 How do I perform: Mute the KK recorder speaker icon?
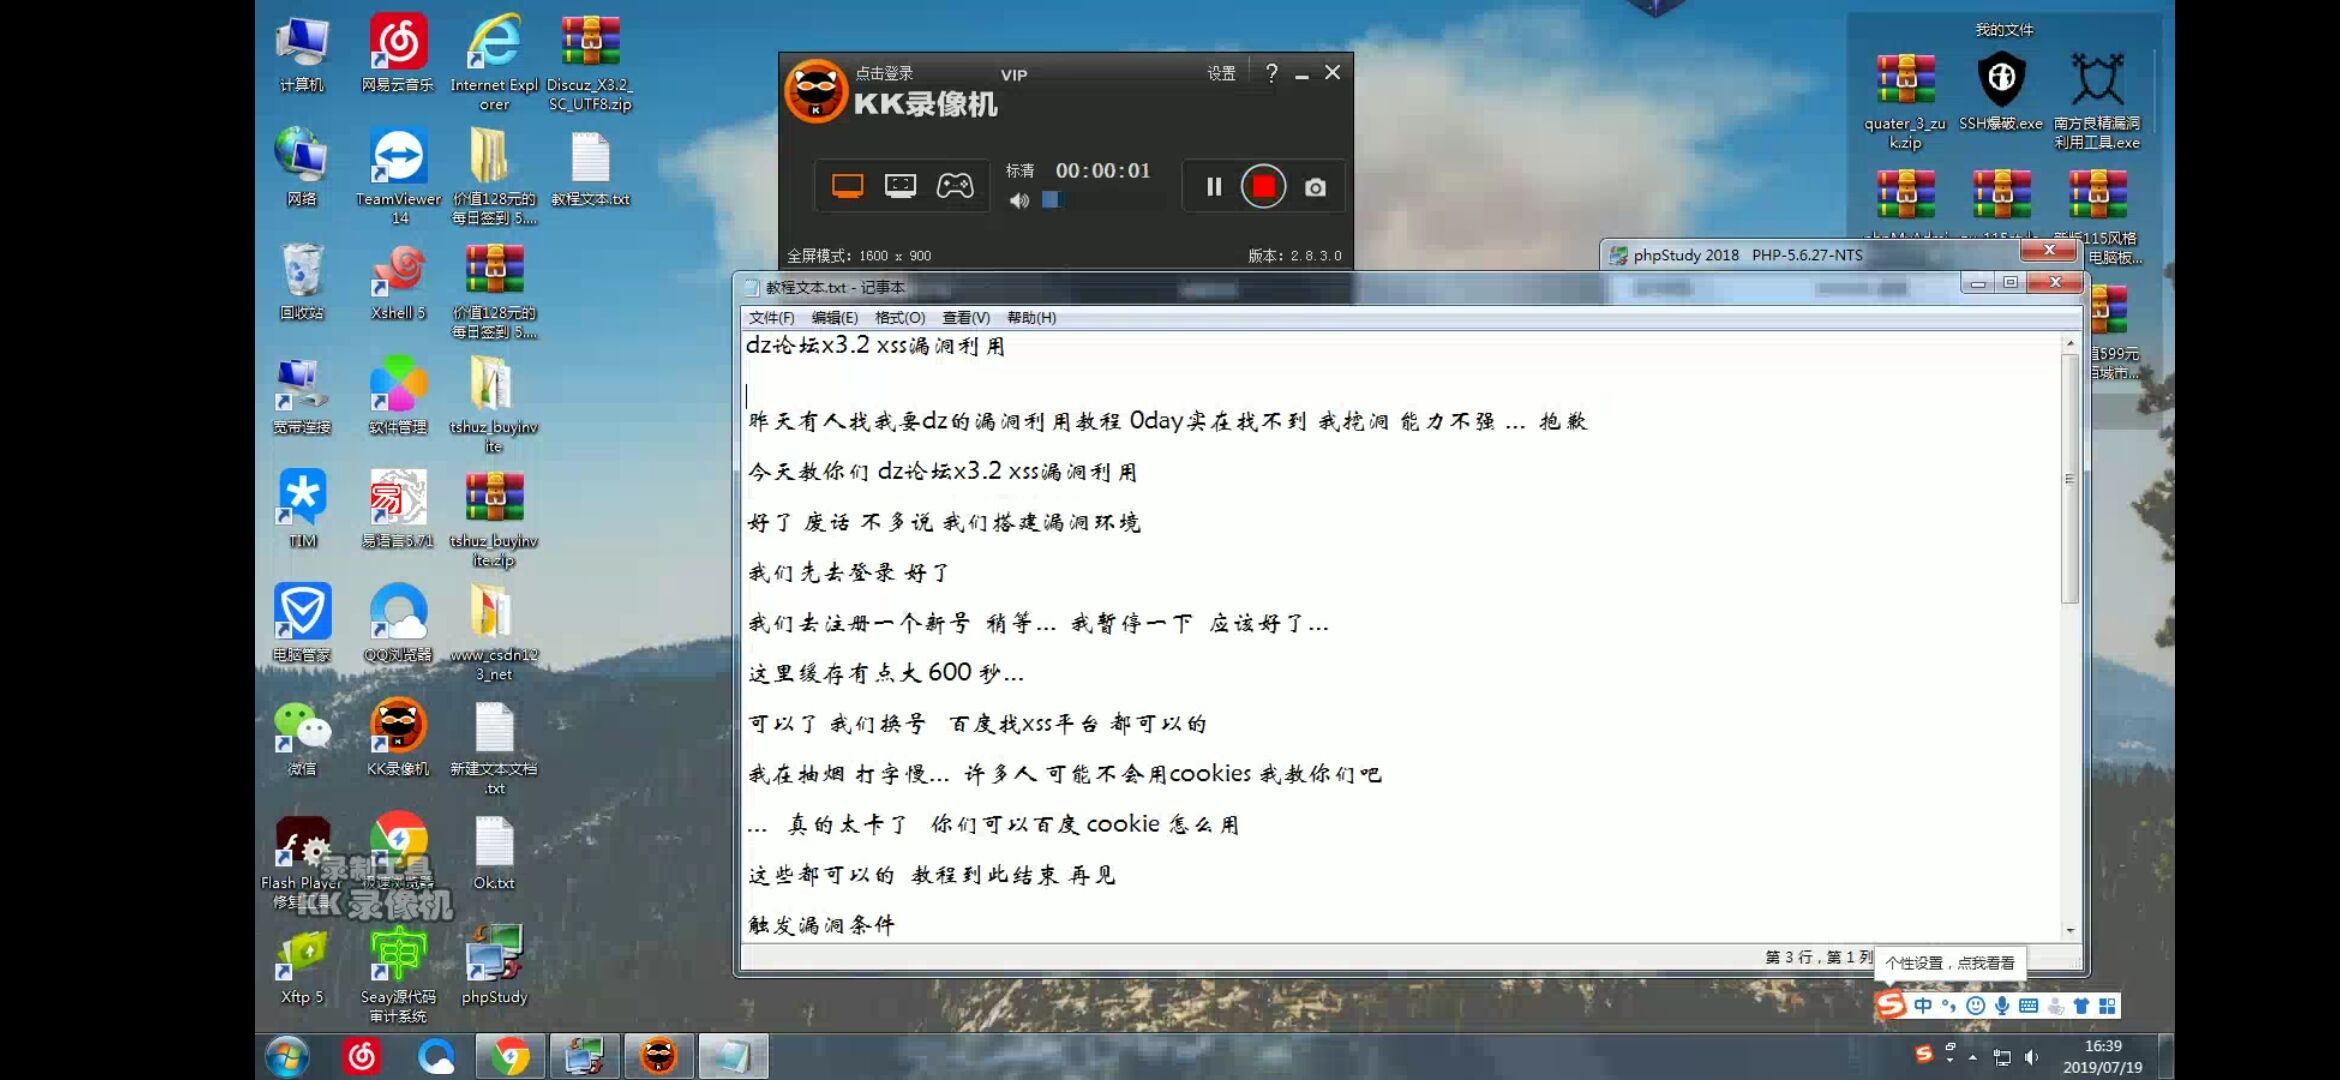pyautogui.click(x=1019, y=201)
